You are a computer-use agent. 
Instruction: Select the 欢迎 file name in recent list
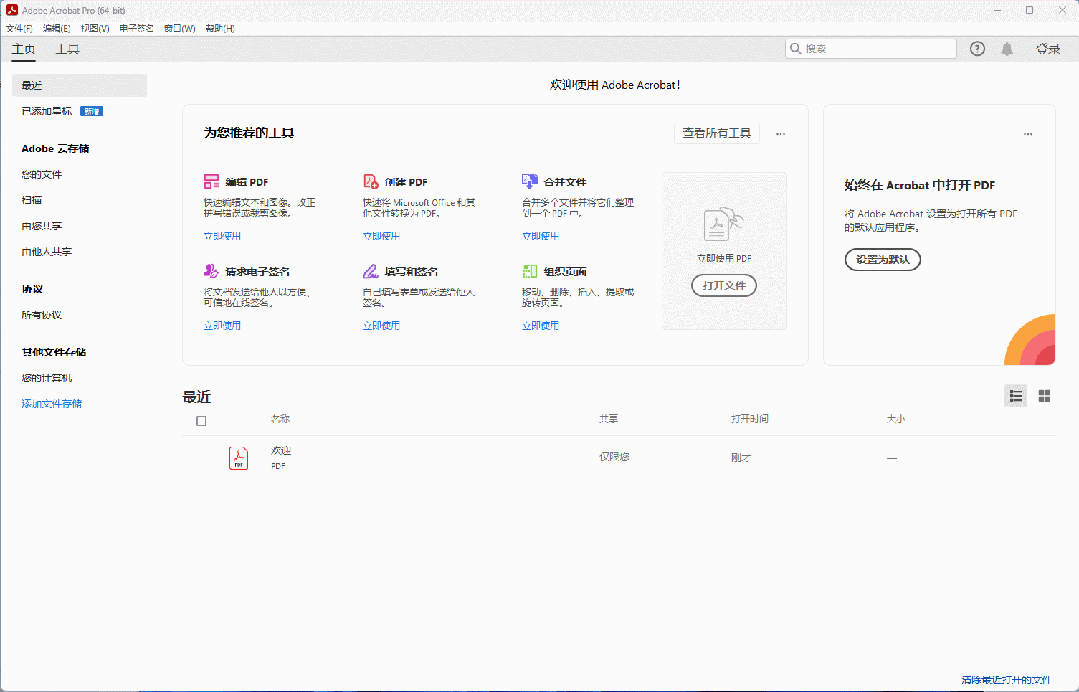click(281, 451)
